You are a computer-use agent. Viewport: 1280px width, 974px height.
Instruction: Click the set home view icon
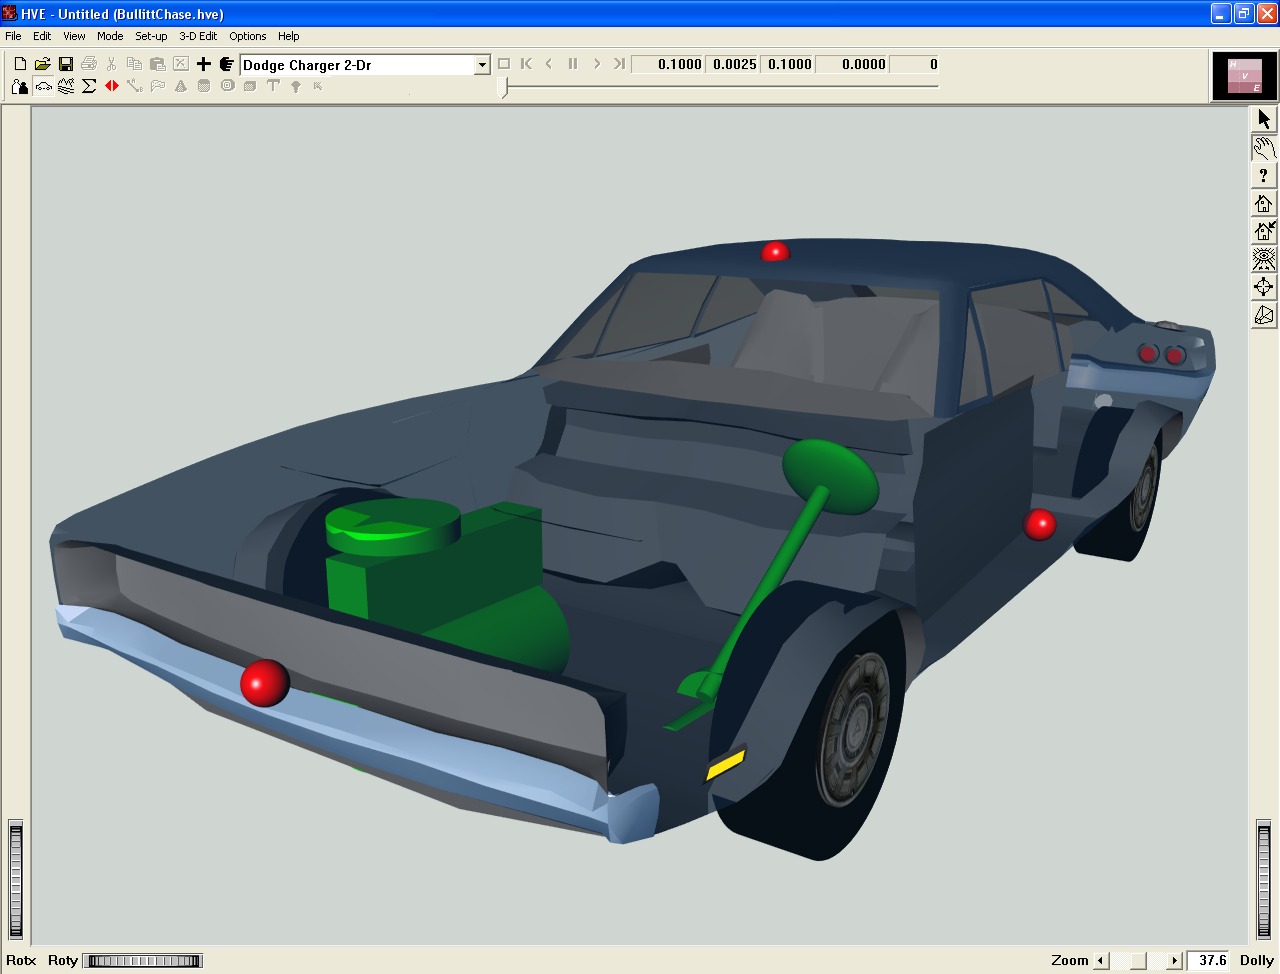(1264, 231)
